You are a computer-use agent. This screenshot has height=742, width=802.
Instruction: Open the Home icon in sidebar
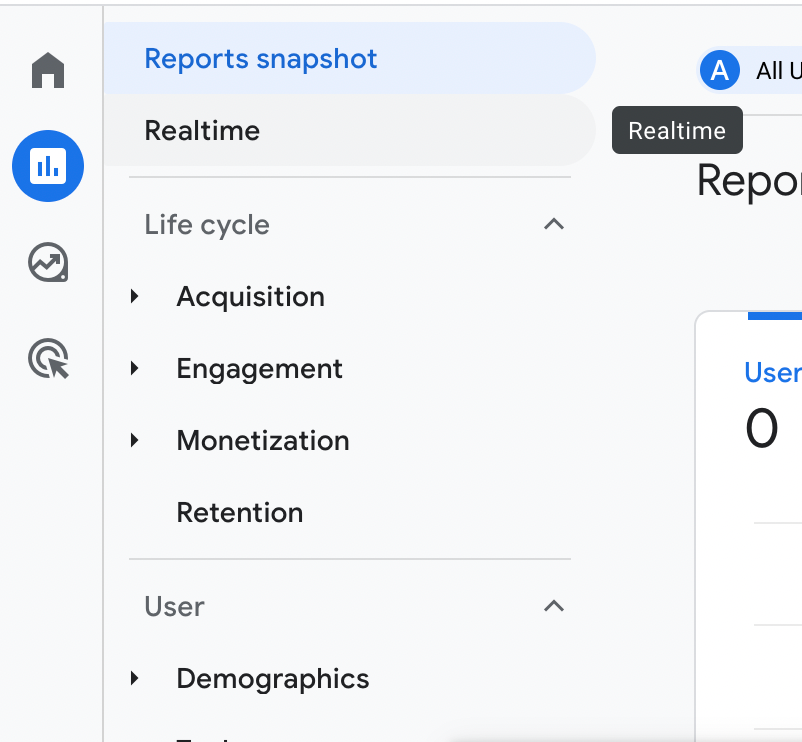pyautogui.click(x=48, y=71)
